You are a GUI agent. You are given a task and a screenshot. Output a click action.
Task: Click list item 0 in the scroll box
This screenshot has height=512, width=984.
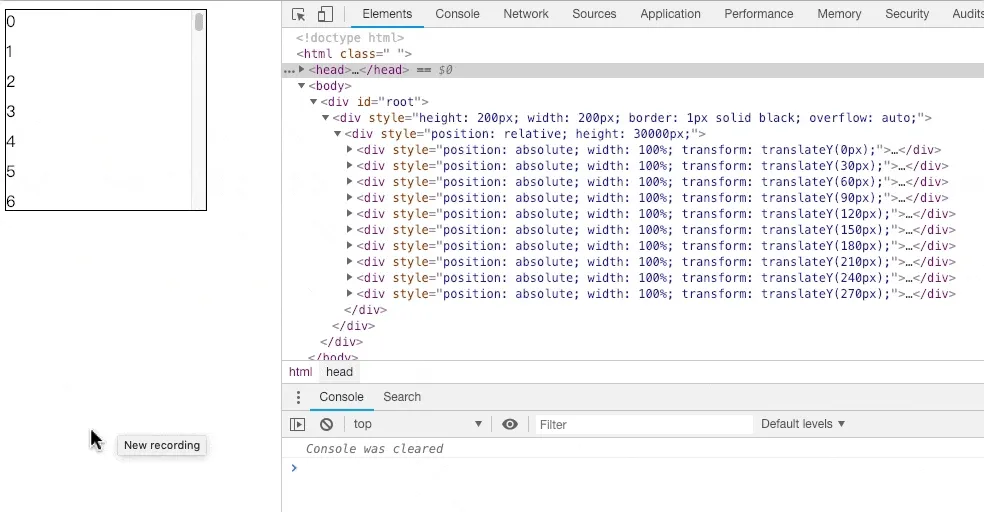click(x=11, y=21)
